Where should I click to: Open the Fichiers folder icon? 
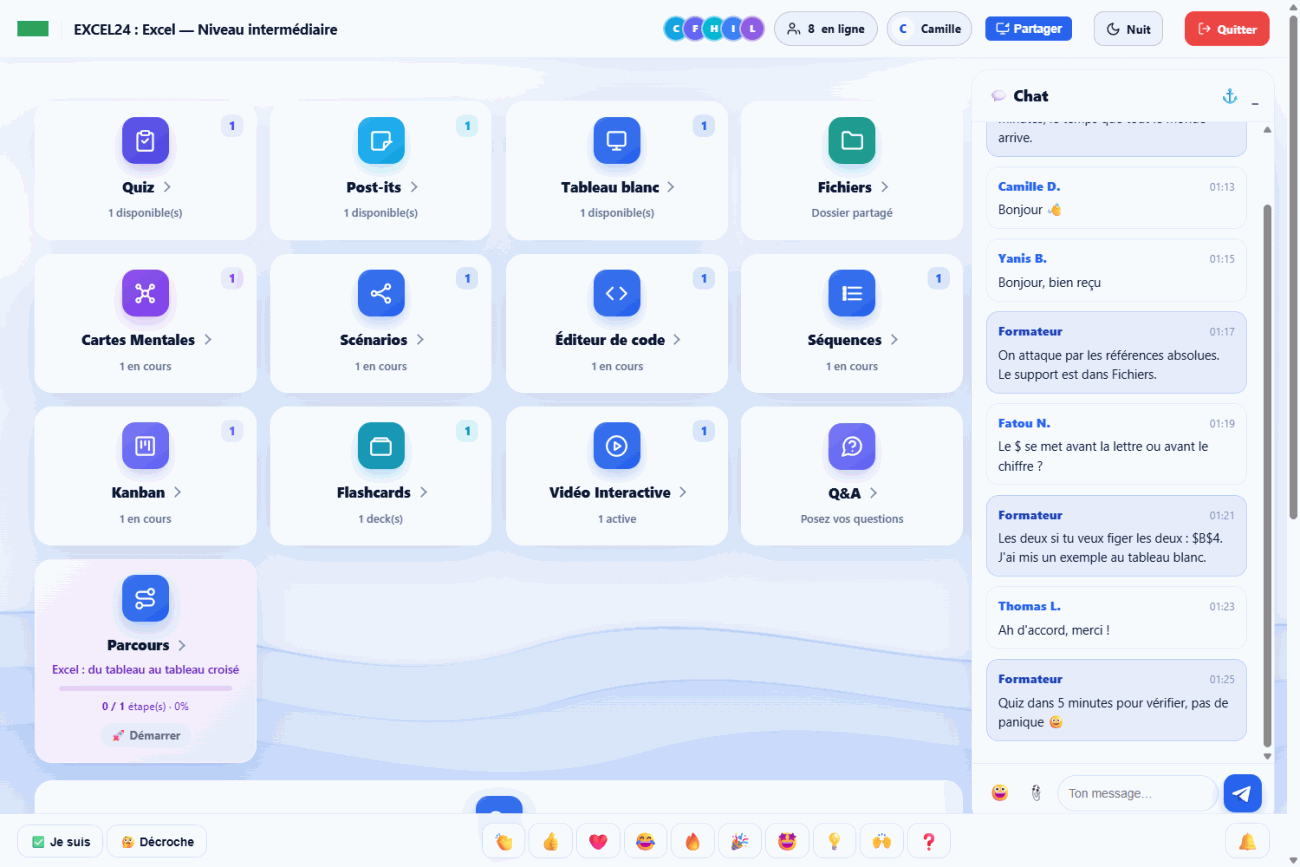point(852,141)
